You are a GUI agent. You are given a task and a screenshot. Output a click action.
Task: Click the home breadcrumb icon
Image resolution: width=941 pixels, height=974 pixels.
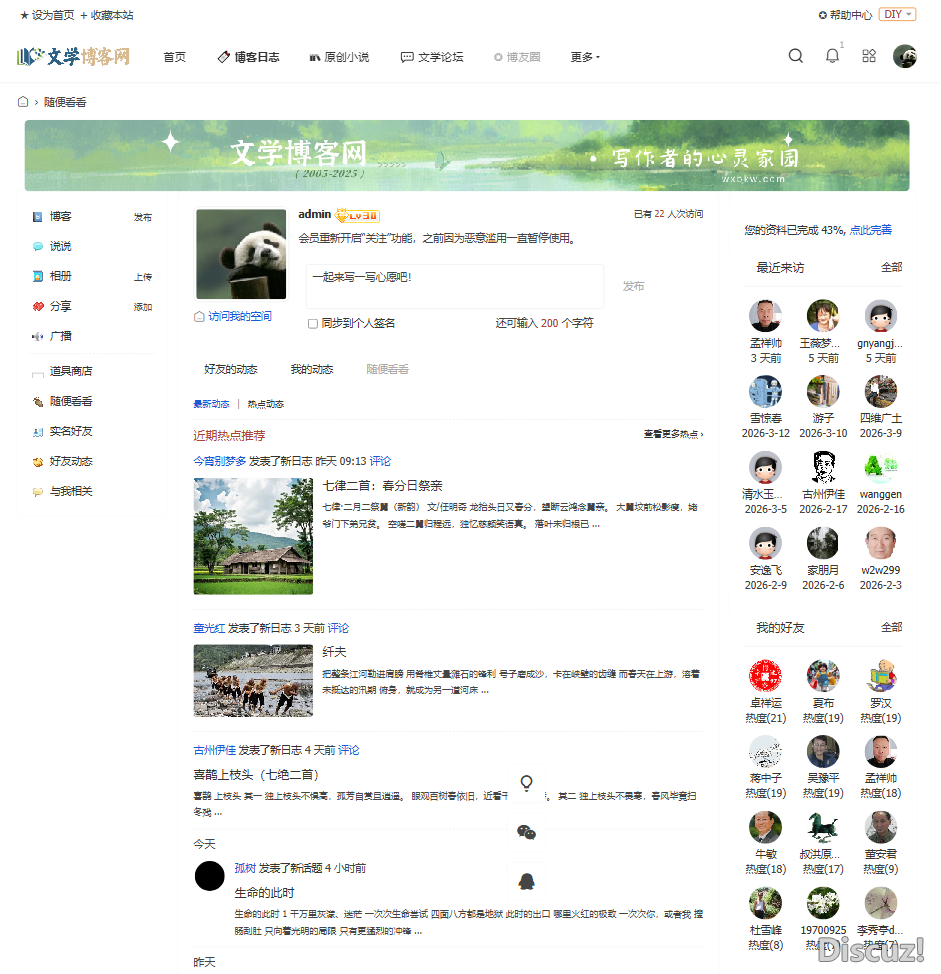tap(23, 101)
